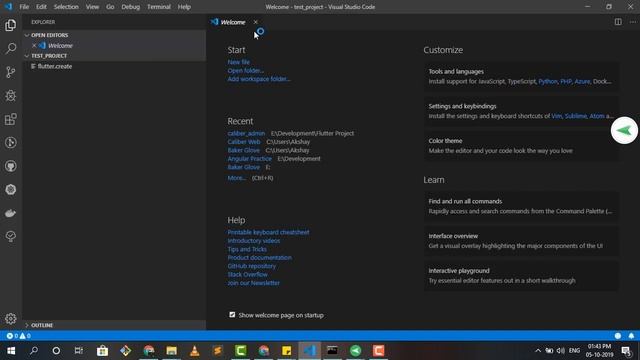640x360 pixels.
Task: Click the Windows taskbar search icon
Action: 34,351
